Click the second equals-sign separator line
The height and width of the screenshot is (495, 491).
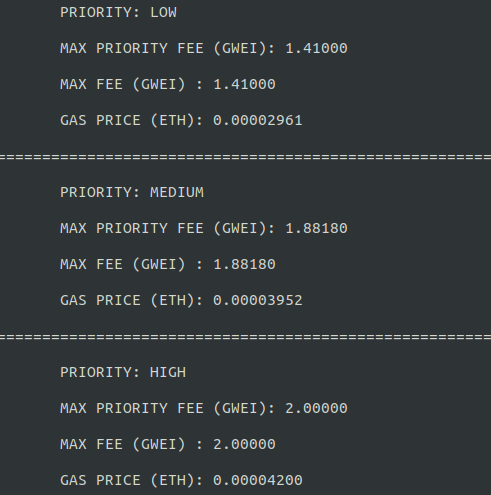point(245,337)
